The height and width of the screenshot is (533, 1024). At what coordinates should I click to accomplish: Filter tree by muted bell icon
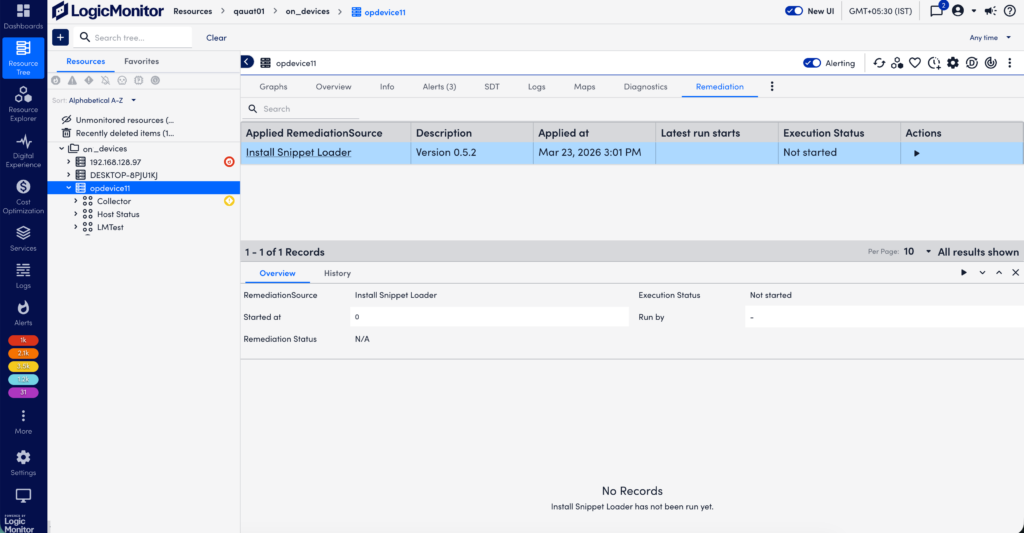tap(105, 80)
